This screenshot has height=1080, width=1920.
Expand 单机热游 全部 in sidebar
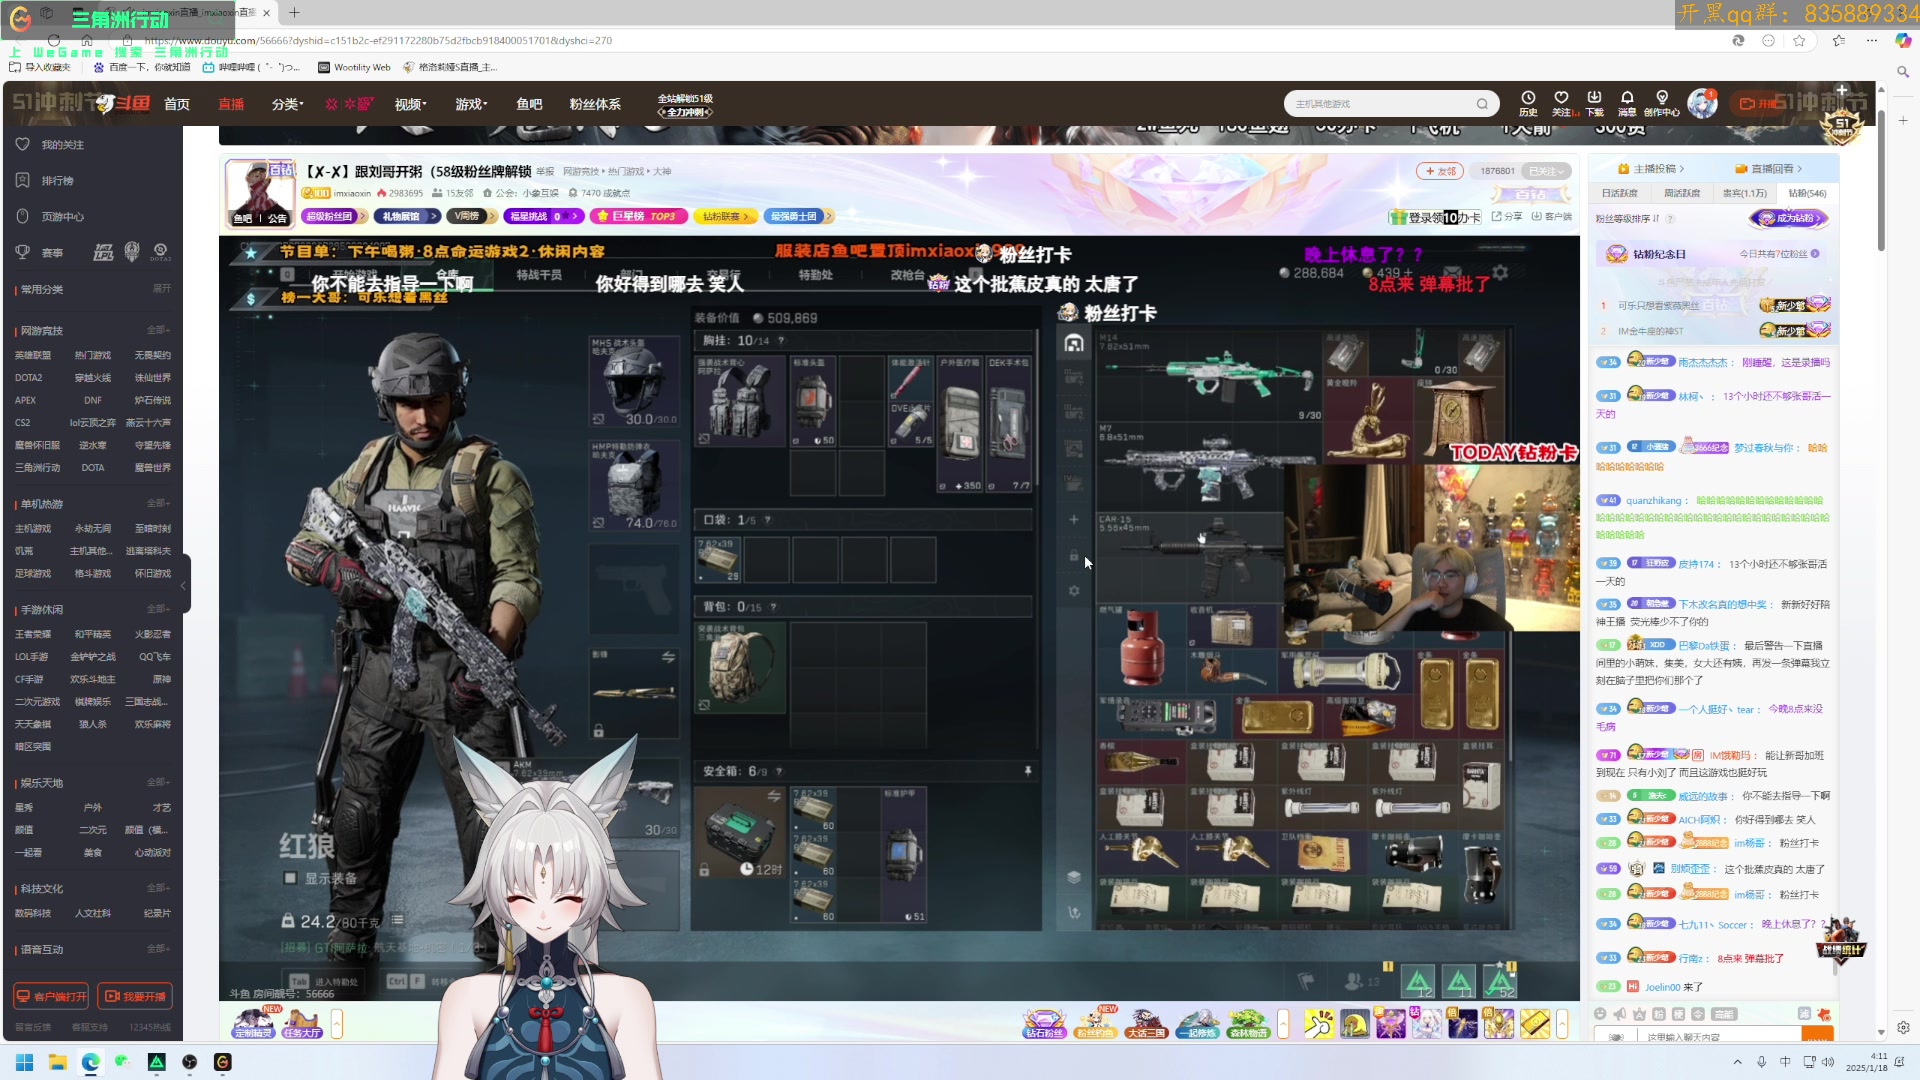tap(158, 503)
